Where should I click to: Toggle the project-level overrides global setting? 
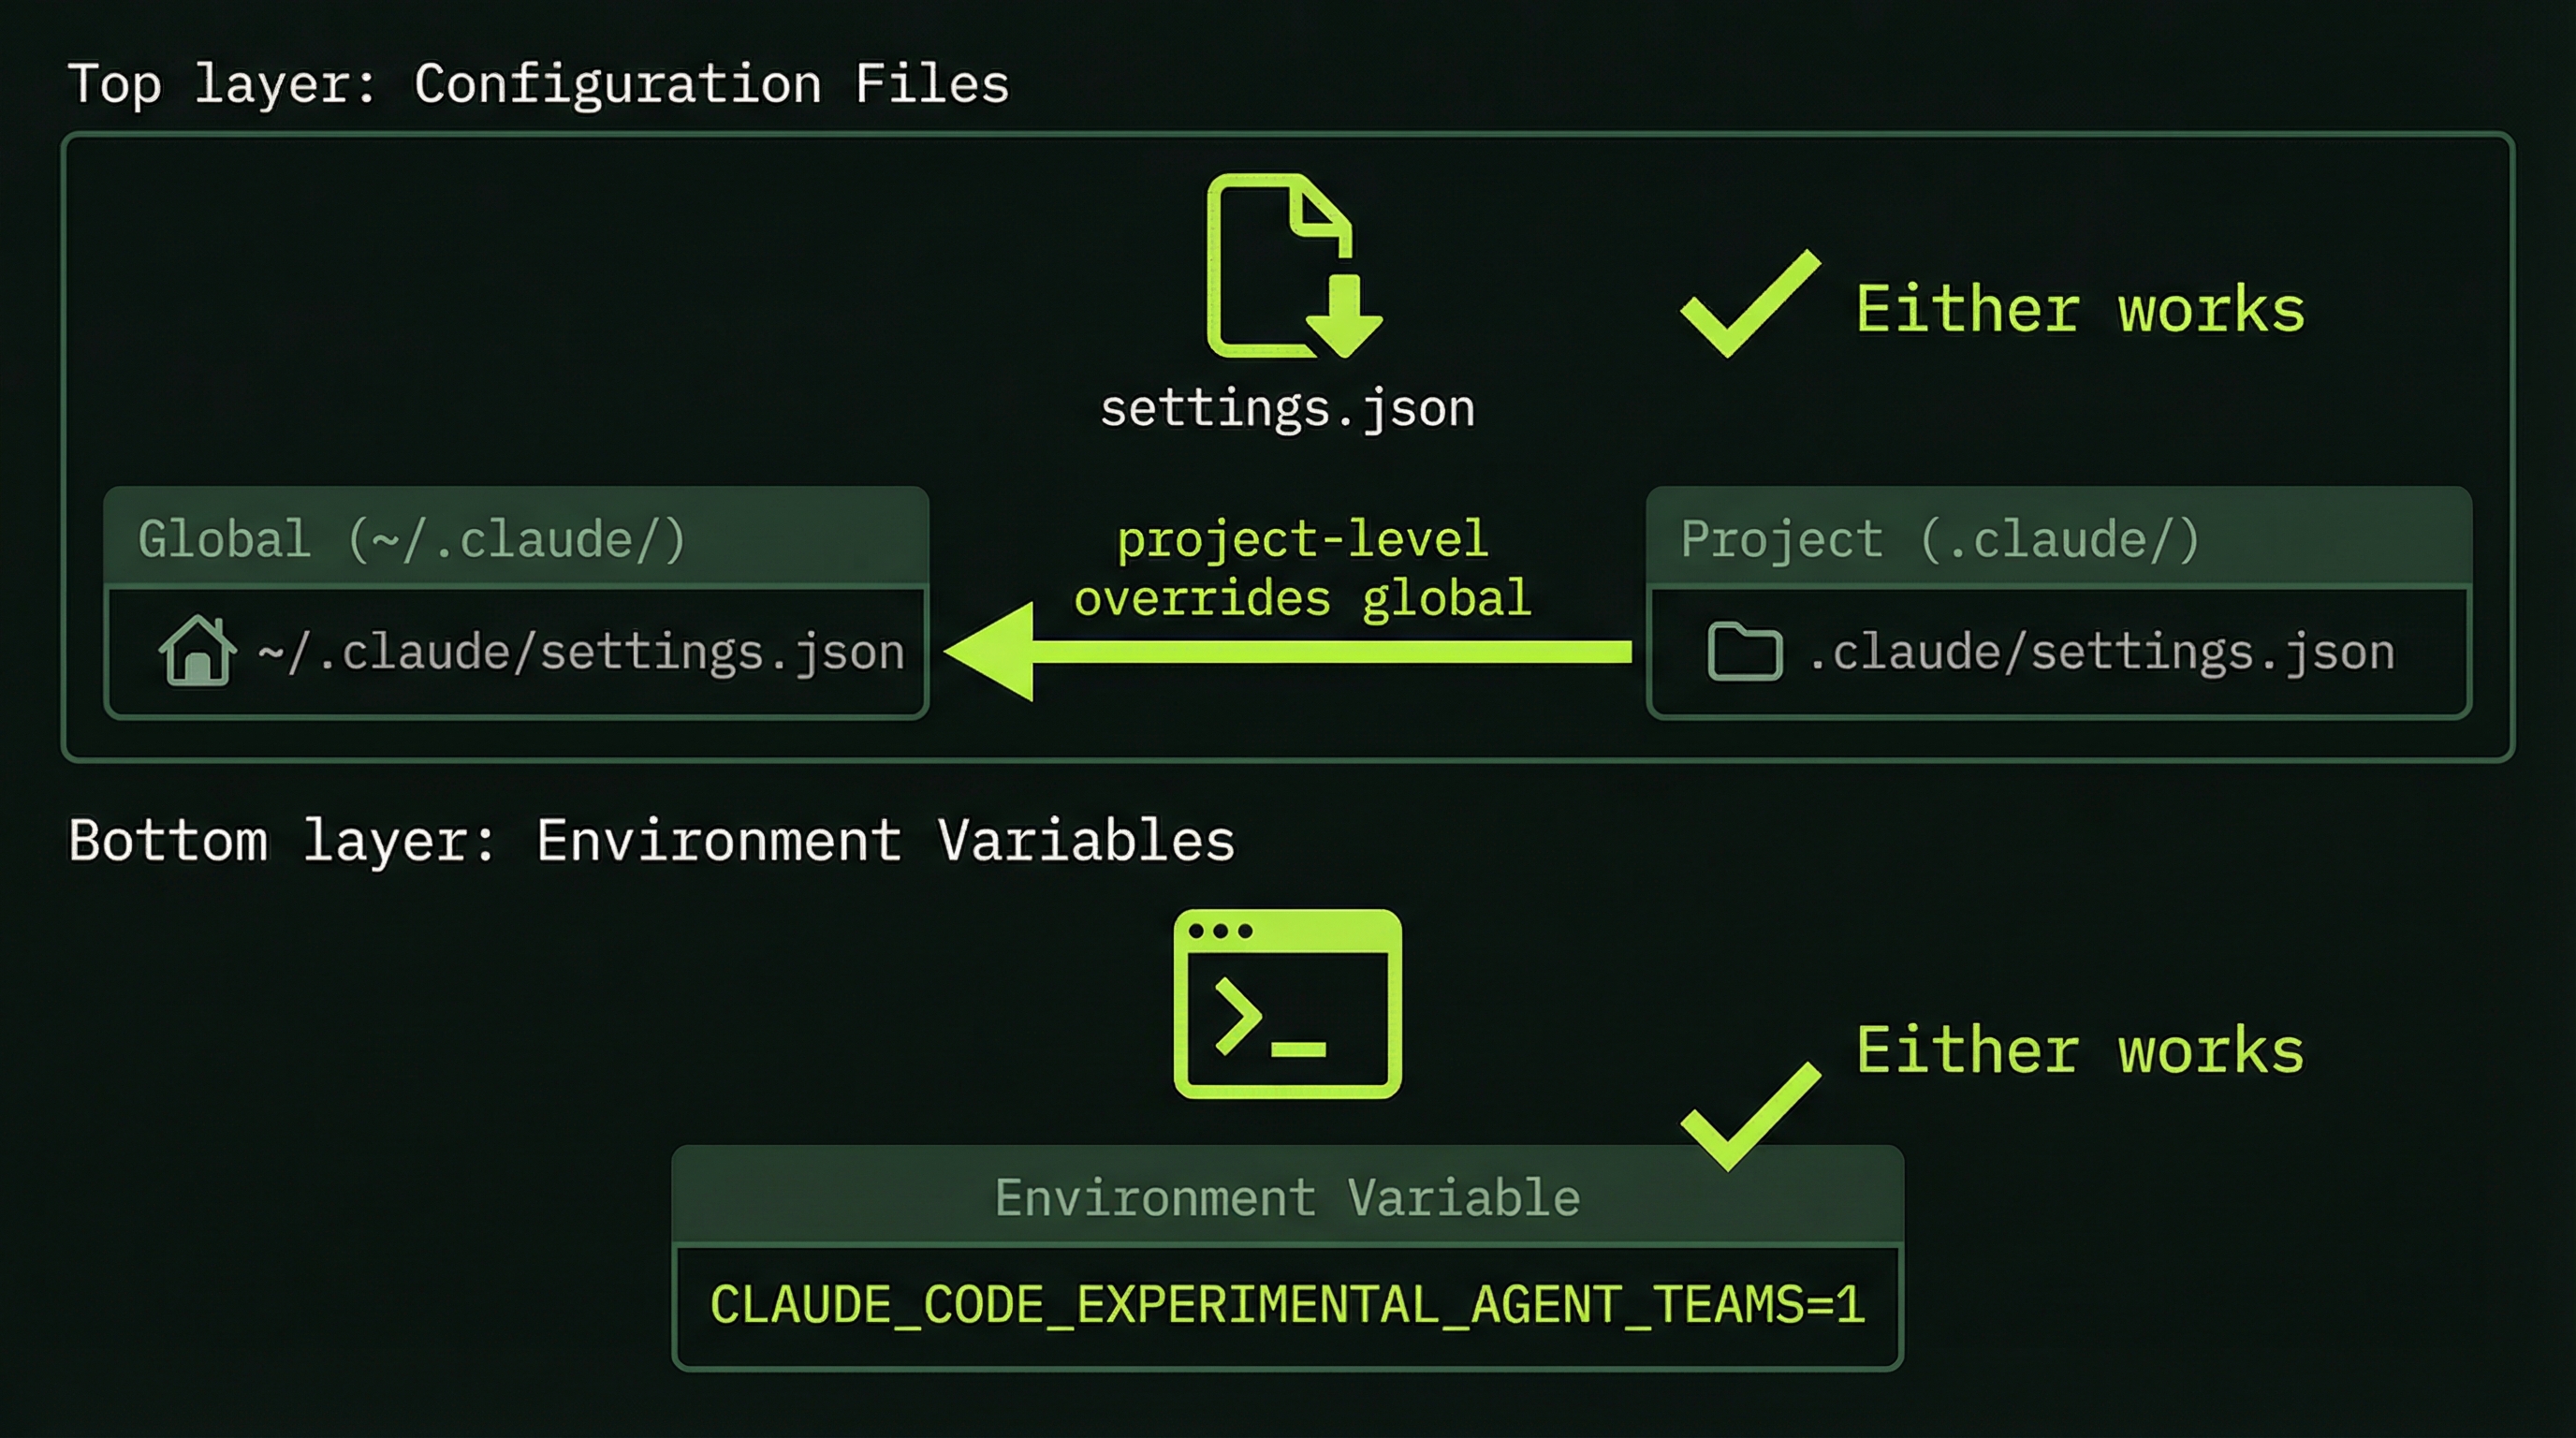pyautogui.click(x=1300, y=568)
